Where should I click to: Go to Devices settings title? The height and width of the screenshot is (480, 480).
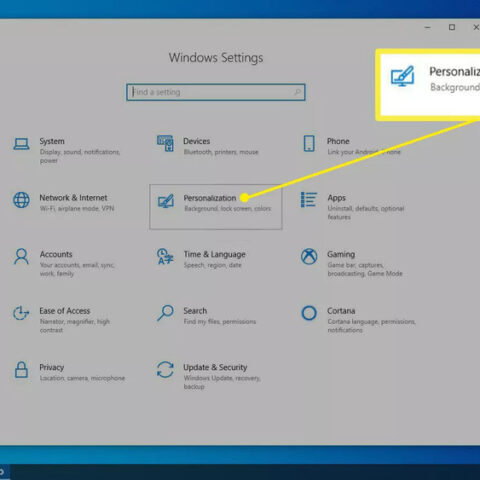coord(197,141)
